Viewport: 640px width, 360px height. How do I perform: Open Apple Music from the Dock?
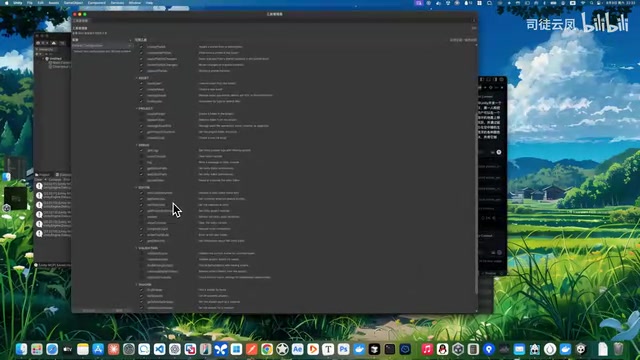click(x=427, y=349)
